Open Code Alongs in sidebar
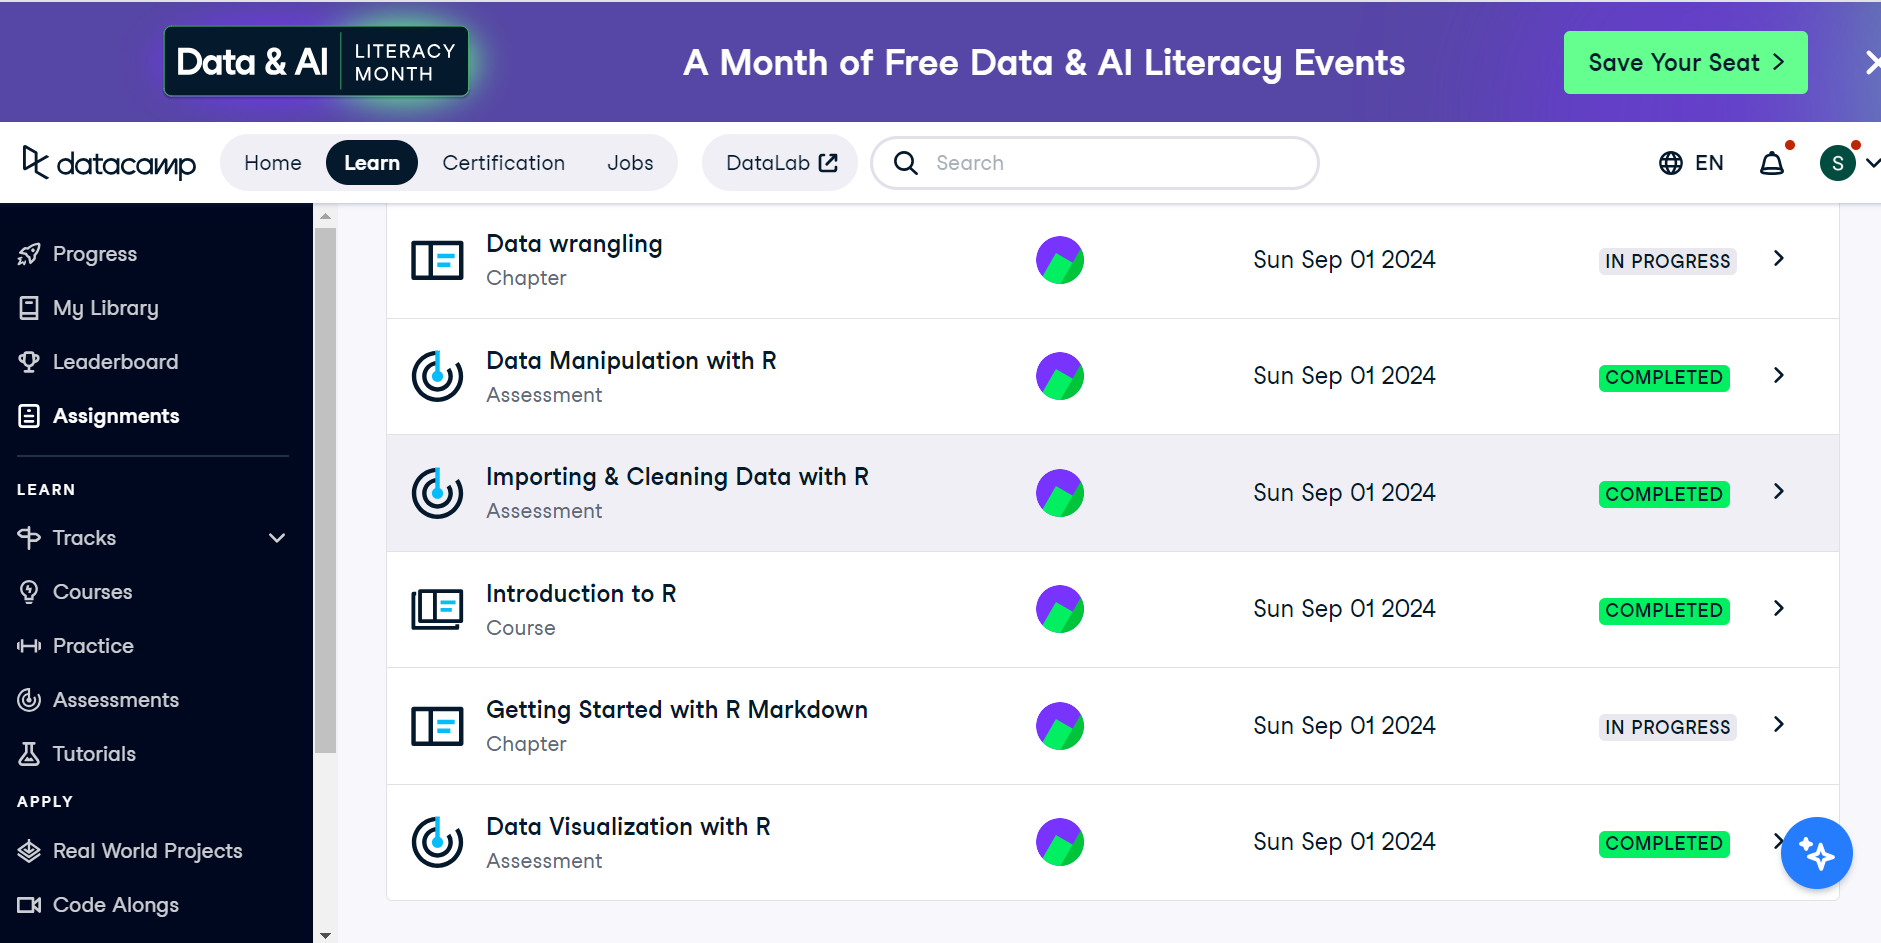Viewport: 1881px width, 943px height. [98, 905]
